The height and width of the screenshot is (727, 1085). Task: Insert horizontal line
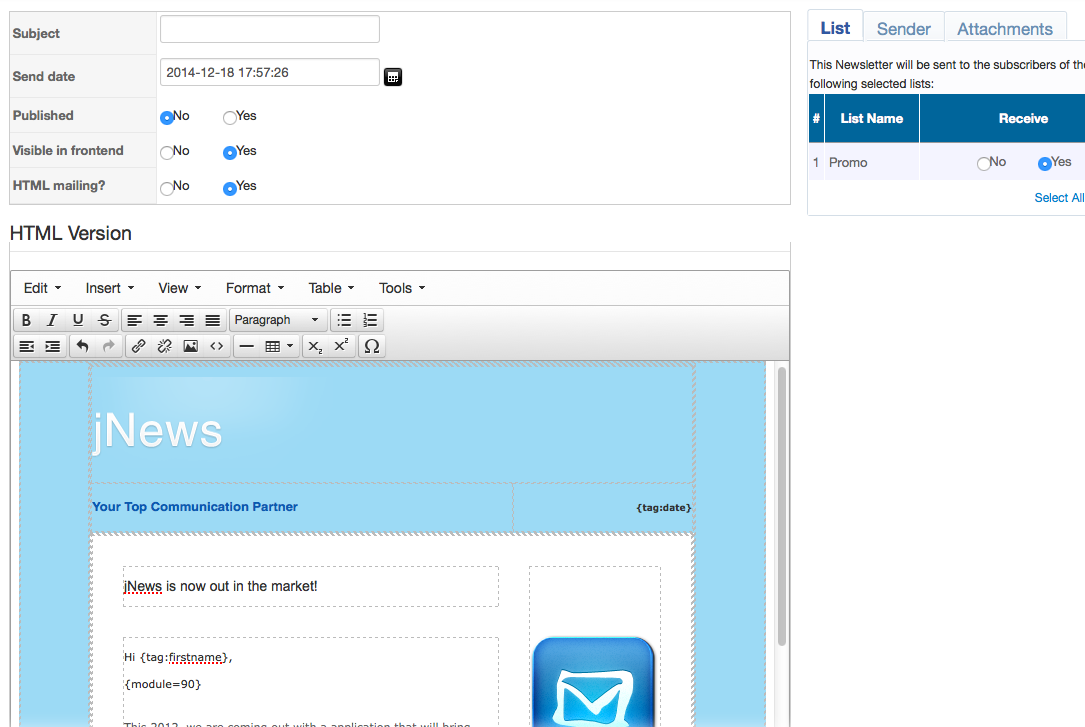pos(247,346)
